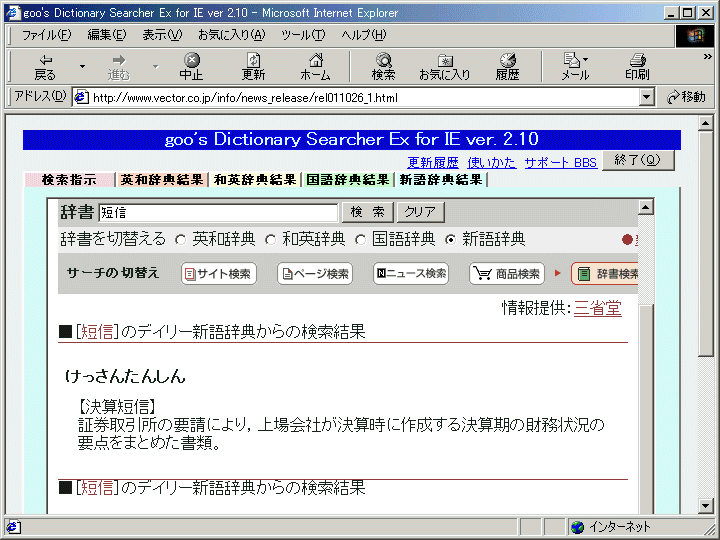Image resolution: width=720 pixels, height=540 pixels.
Task: Open the ヘルプ(H) menu
Action: click(x=364, y=35)
